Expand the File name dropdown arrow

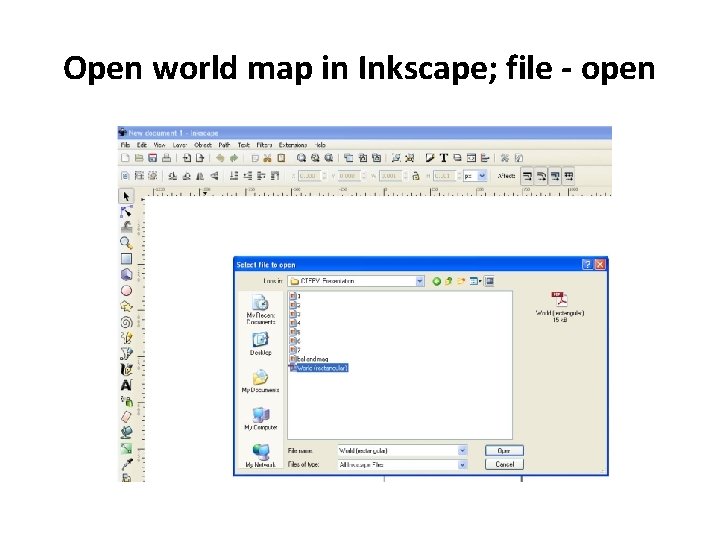[462, 451]
